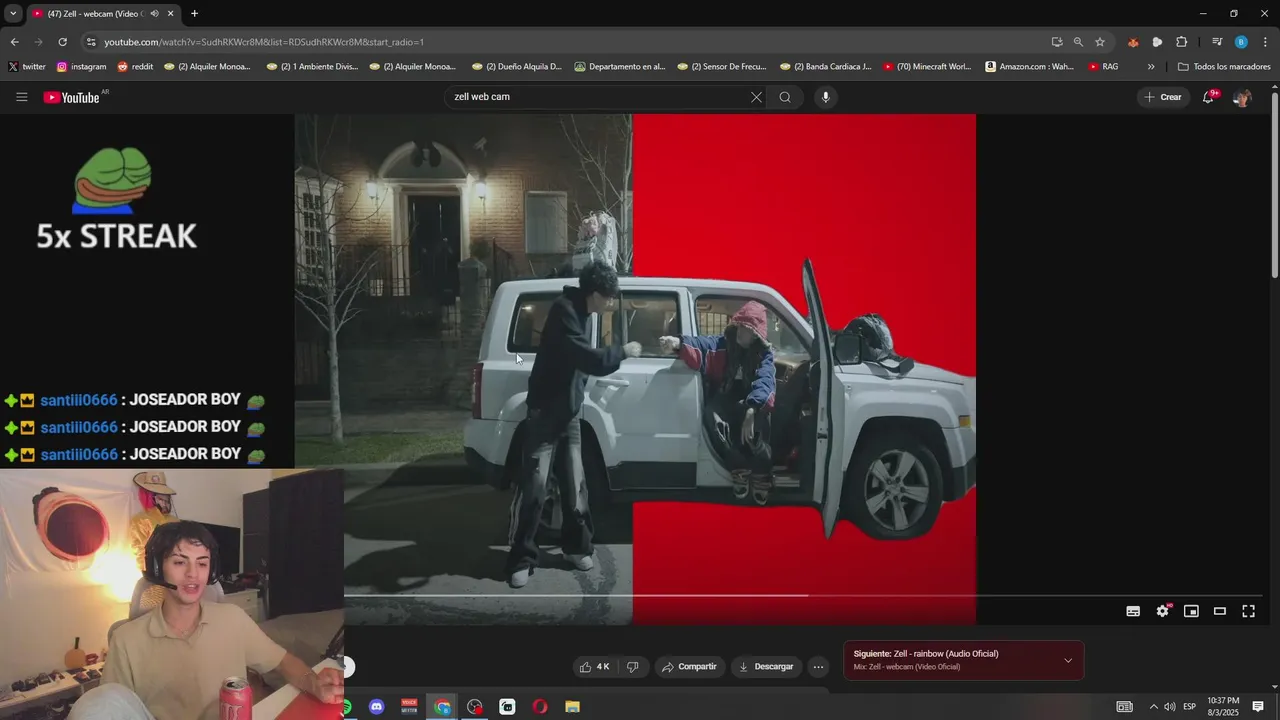Open the '(2) Banda Cardiaca J...' bookmark
Screen dimensions: 1280x720
tap(825, 67)
